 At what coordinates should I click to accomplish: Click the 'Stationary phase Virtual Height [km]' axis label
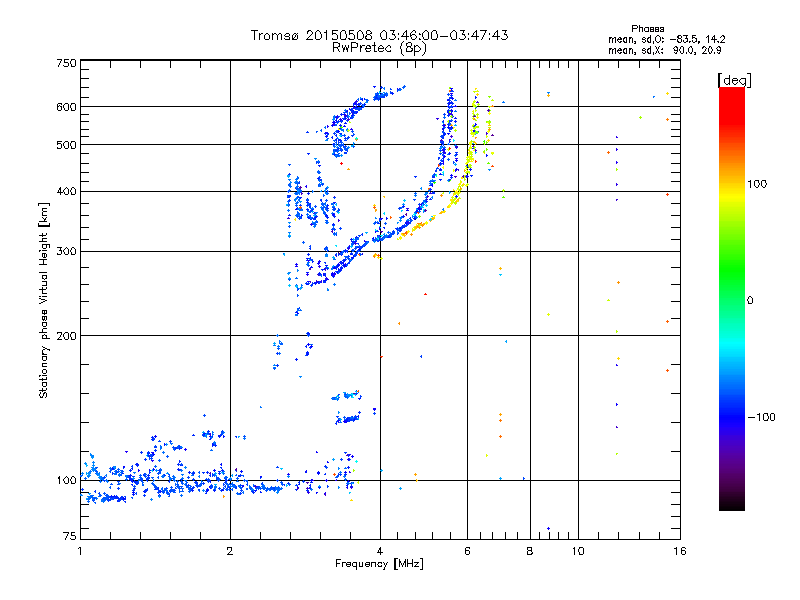[44, 300]
